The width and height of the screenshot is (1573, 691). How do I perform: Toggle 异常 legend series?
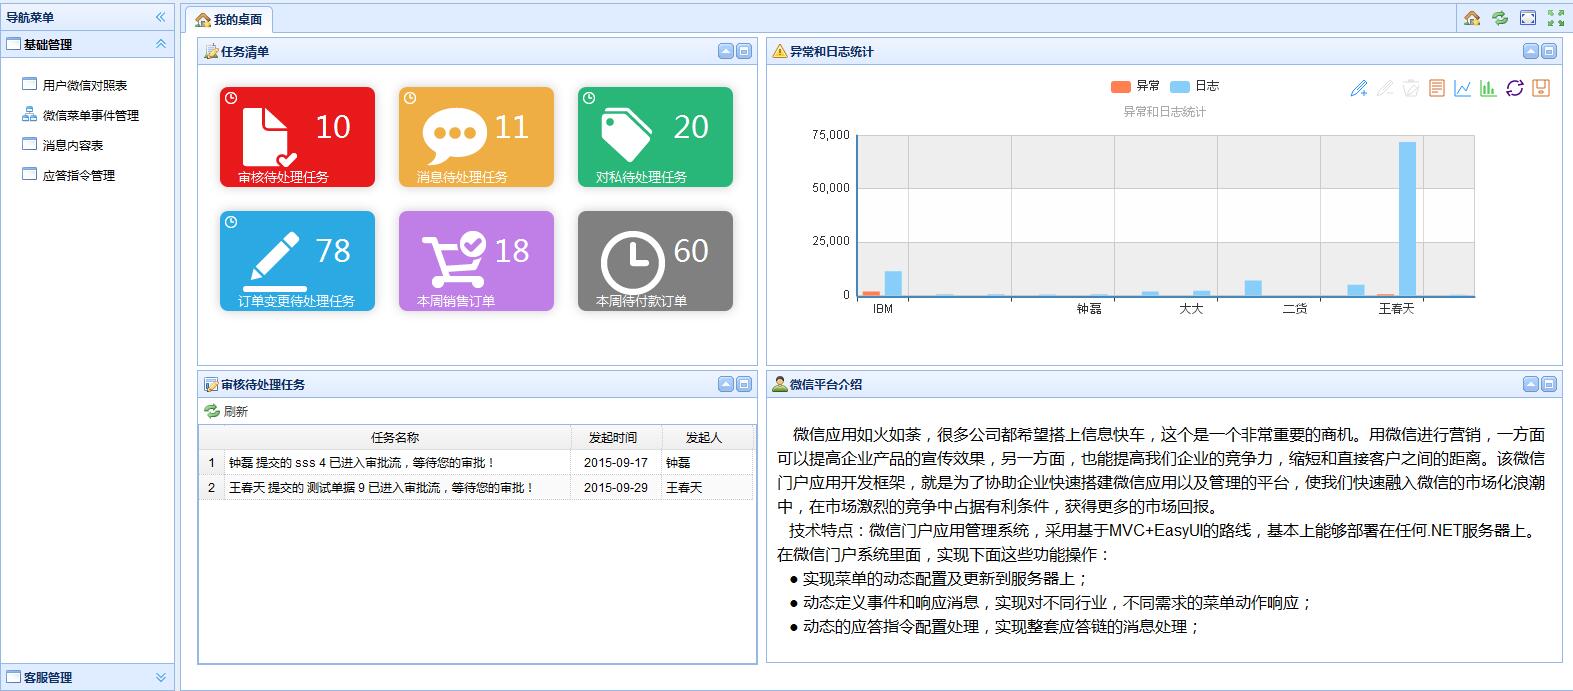pyautogui.click(x=1135, y=86)
